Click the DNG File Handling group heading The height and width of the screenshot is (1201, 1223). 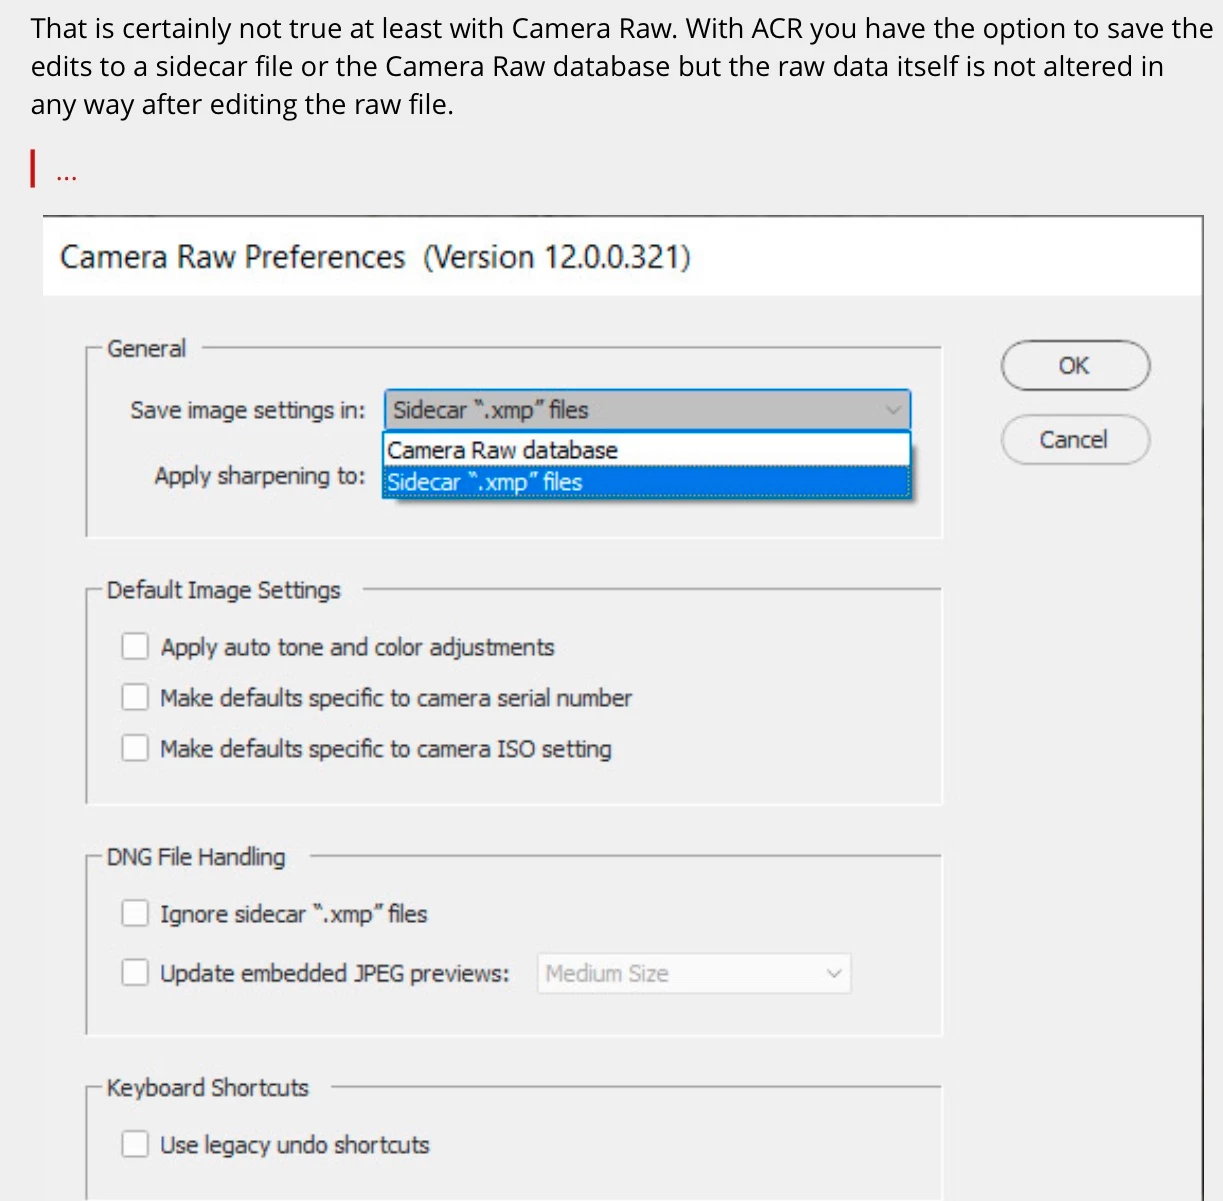point(196,857)
